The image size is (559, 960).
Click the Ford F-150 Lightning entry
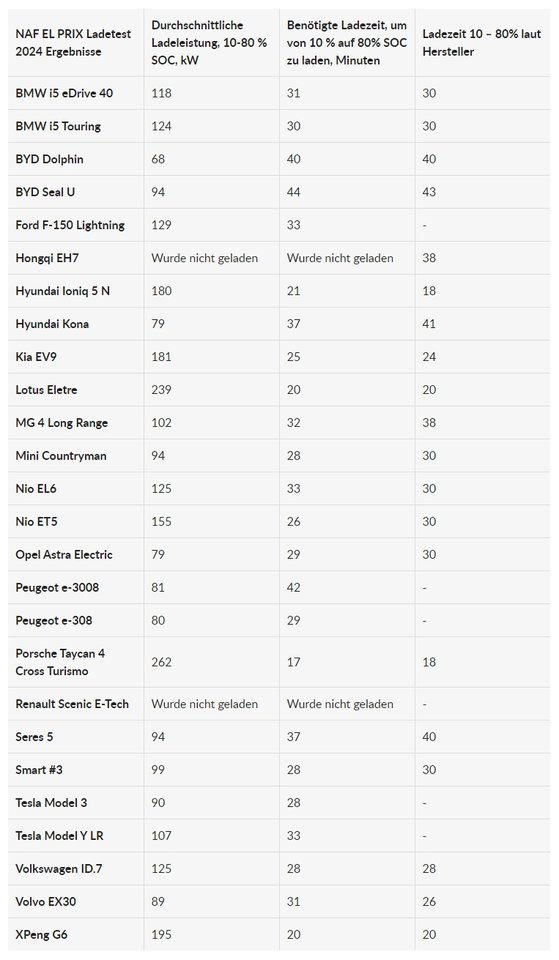click(x=70, y=225)
